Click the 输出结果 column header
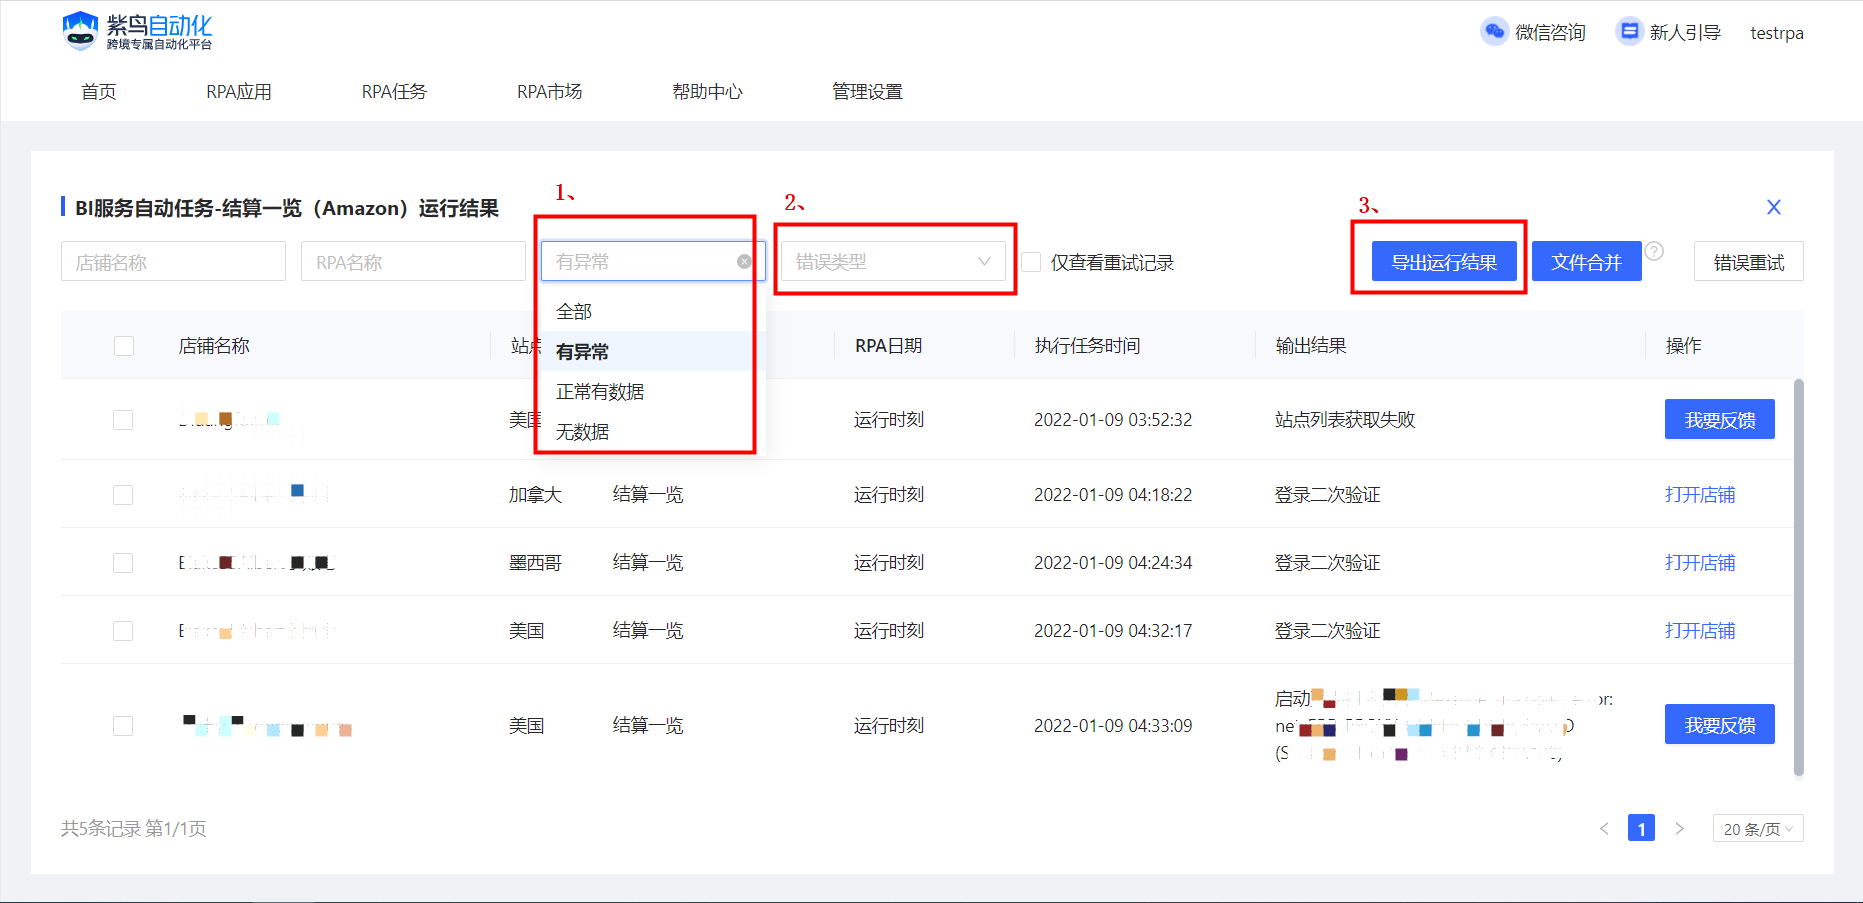Screen dimensions: 1863x903 coord(1311,346)
